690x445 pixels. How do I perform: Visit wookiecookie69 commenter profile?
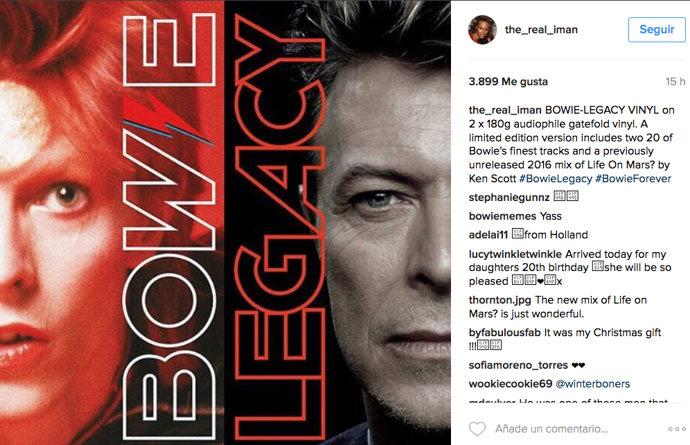click(x=510, y=384)
